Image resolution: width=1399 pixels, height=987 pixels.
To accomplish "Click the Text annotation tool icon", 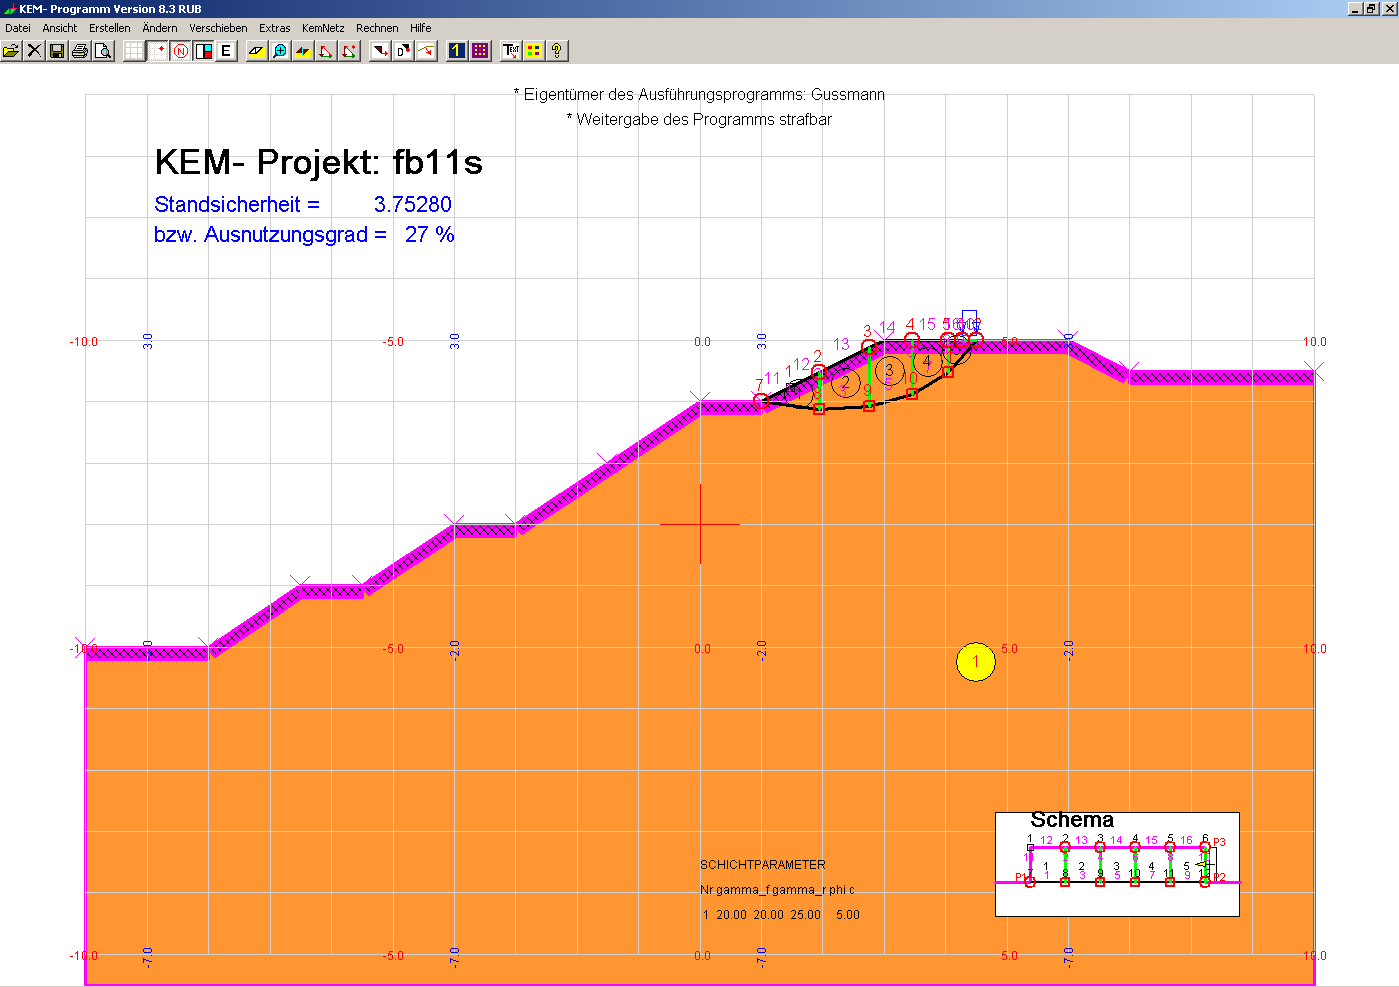I will 511,50.
